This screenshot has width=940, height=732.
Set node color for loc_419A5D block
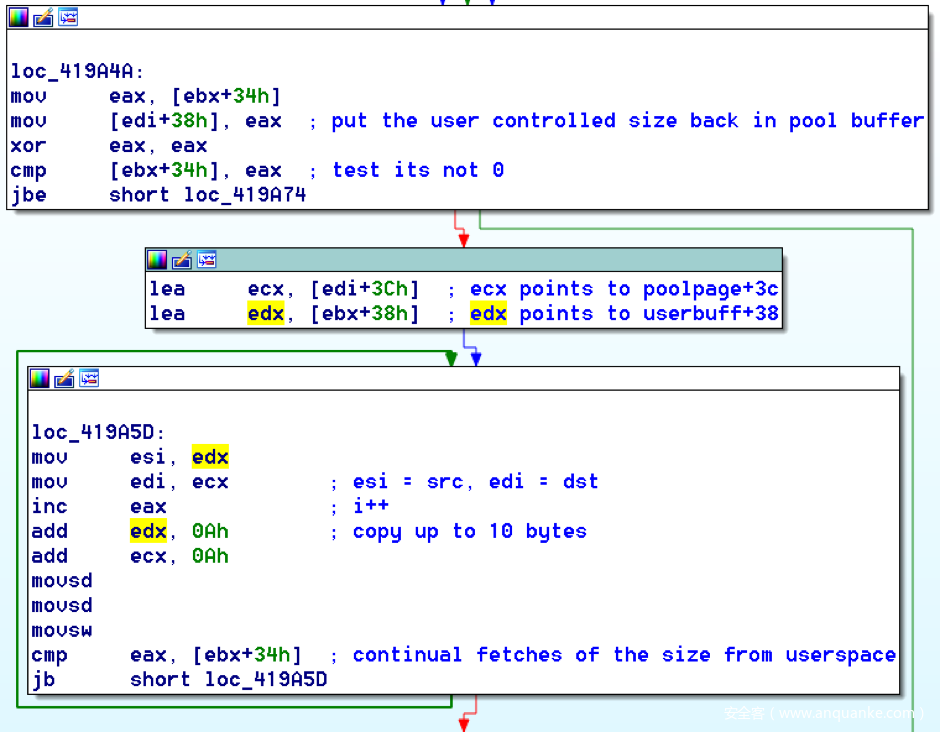point(40,378)
